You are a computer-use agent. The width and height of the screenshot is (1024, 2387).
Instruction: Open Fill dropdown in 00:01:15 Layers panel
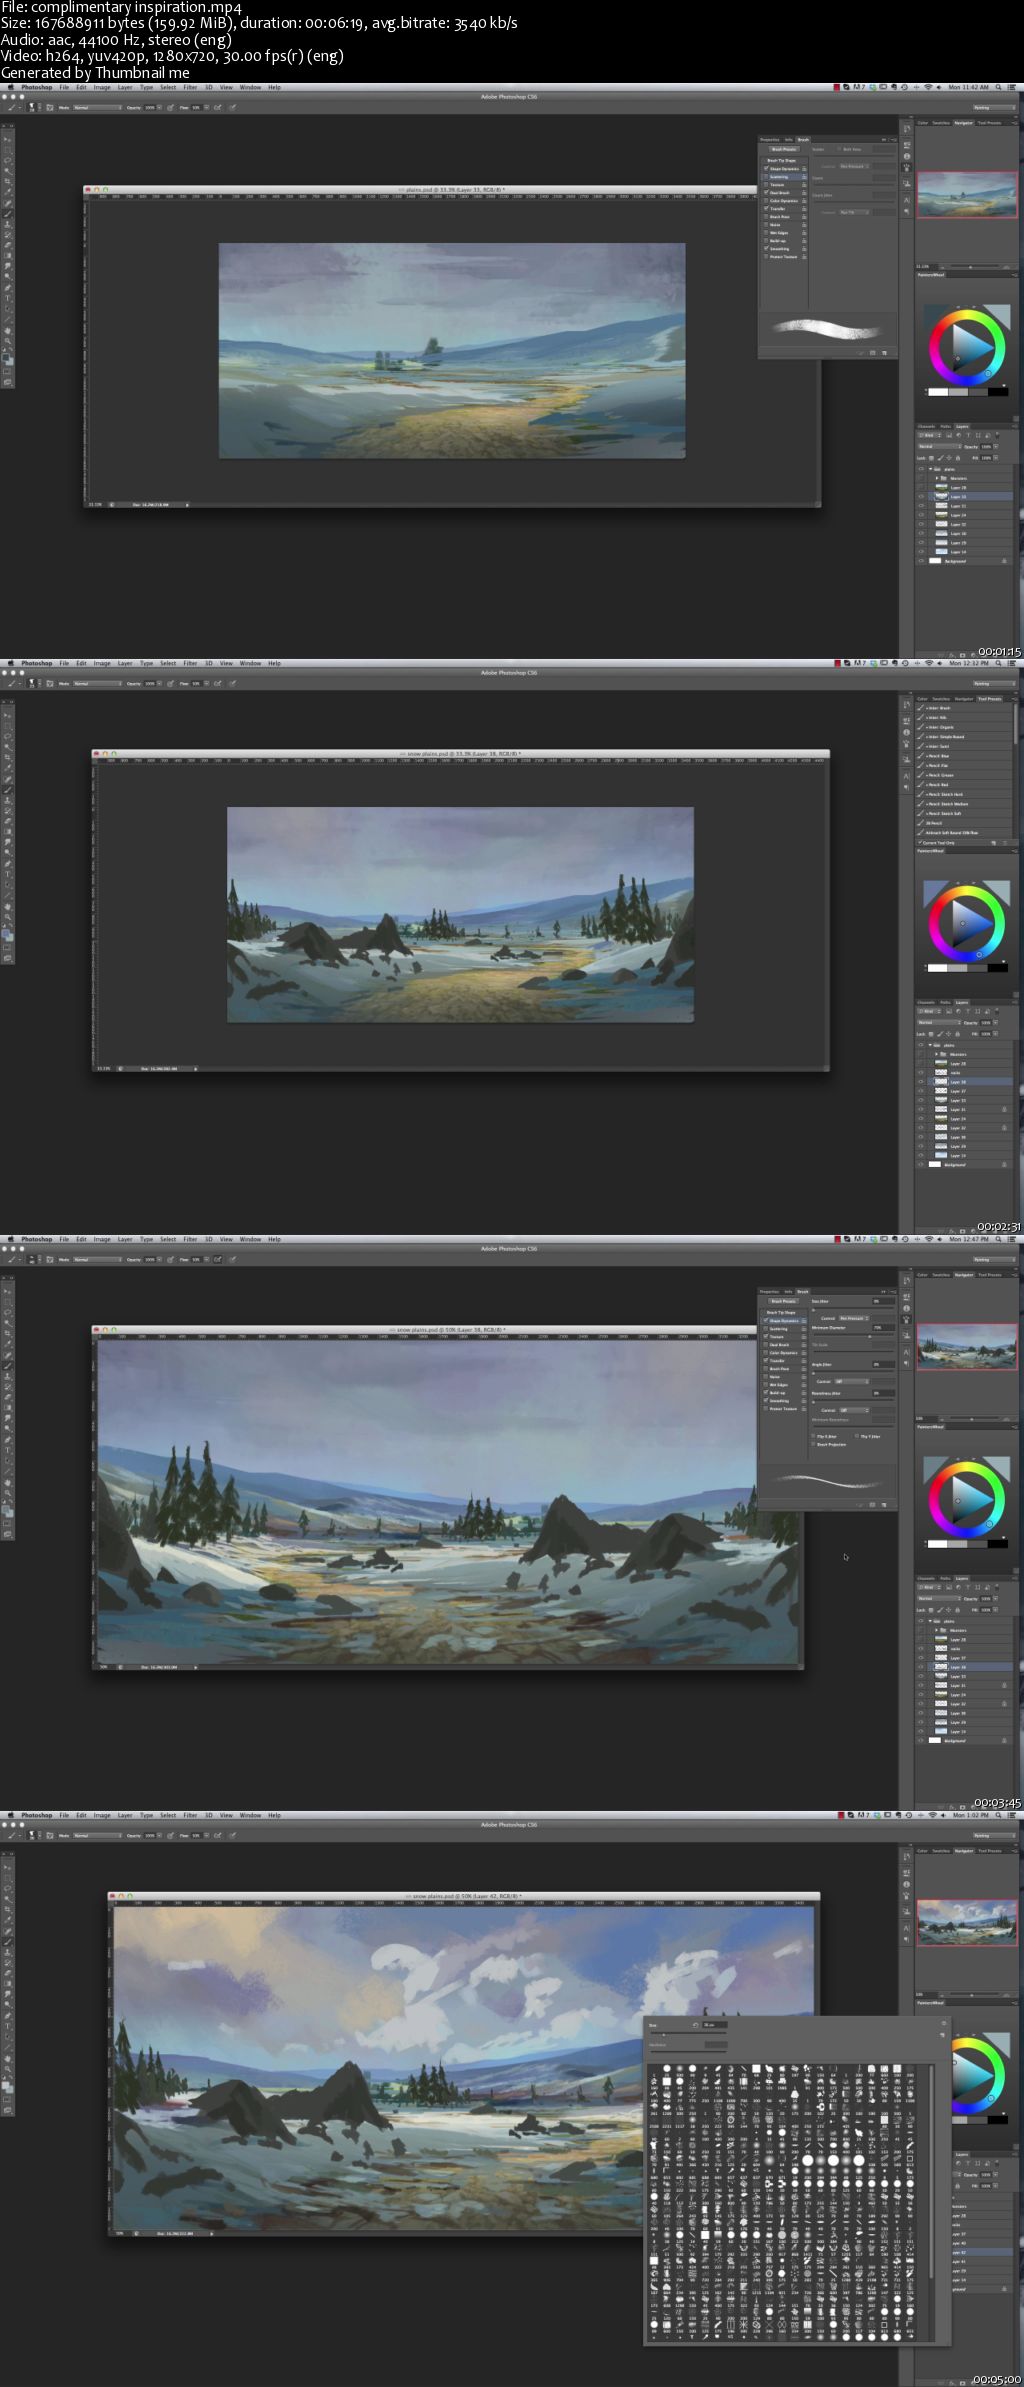pos(996,458)
